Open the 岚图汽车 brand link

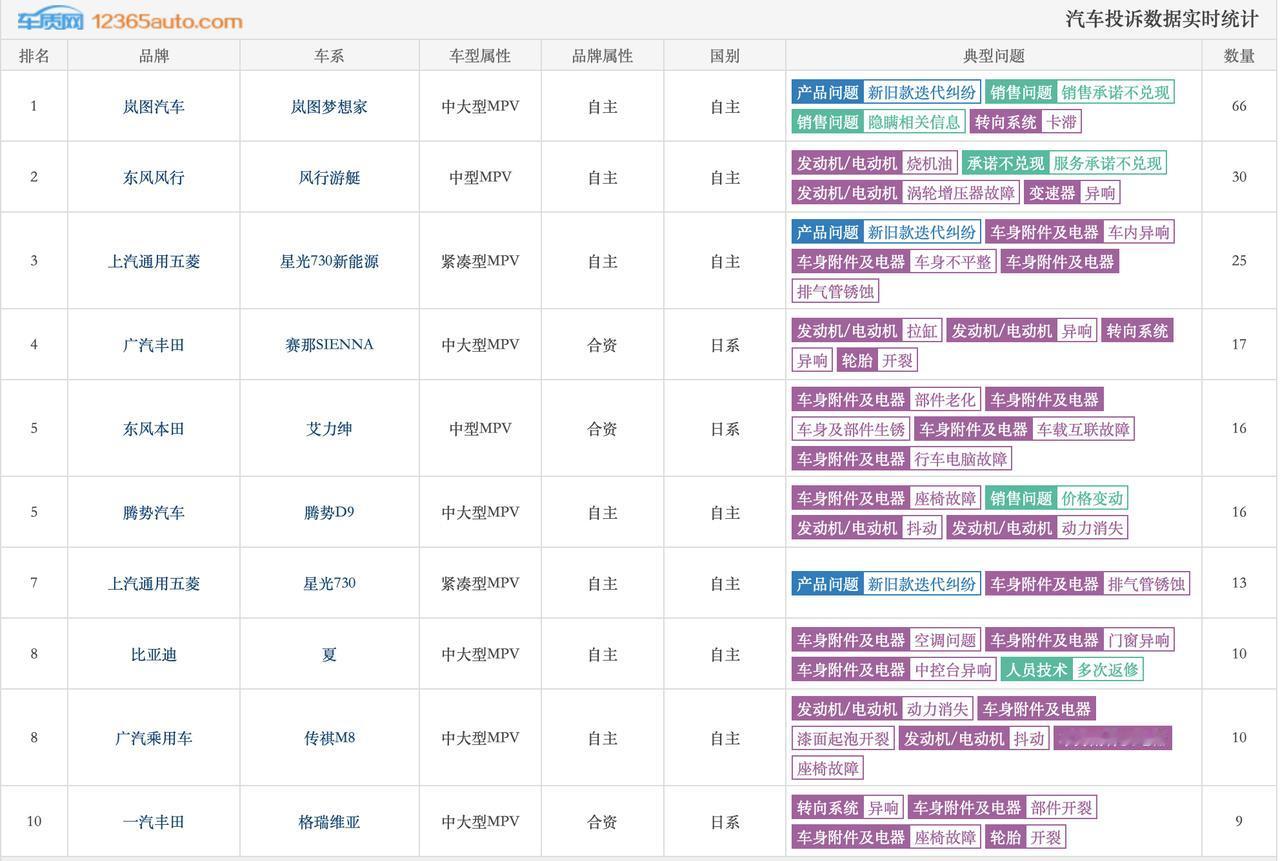coord(154,106)
